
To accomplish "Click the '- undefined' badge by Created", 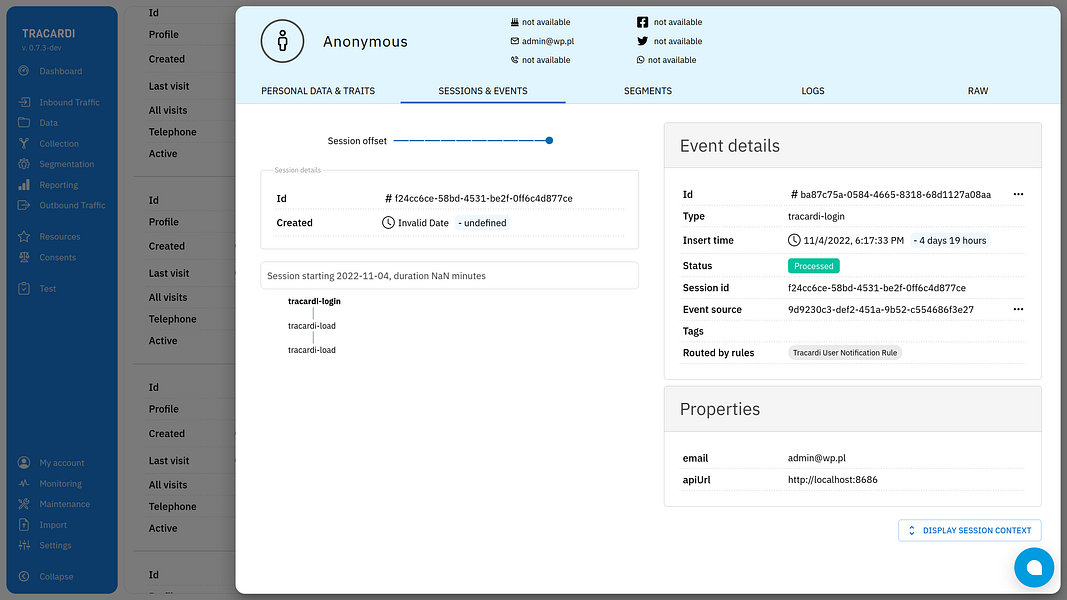I will click(x=482, y=222).
